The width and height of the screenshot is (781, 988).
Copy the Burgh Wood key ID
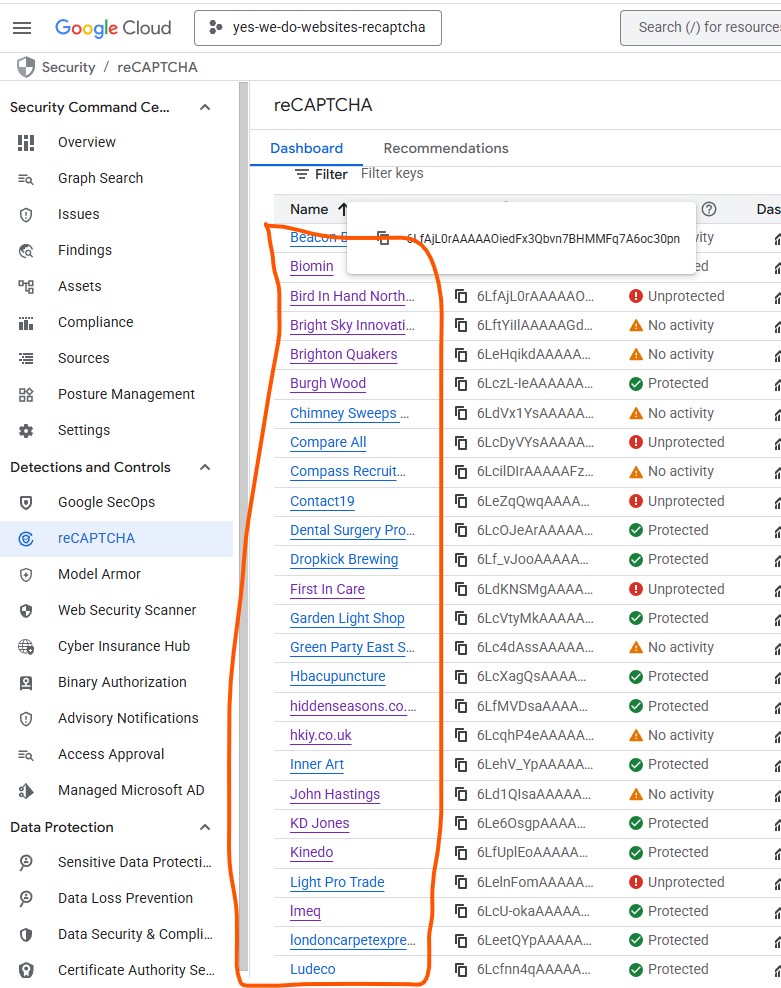461,383
